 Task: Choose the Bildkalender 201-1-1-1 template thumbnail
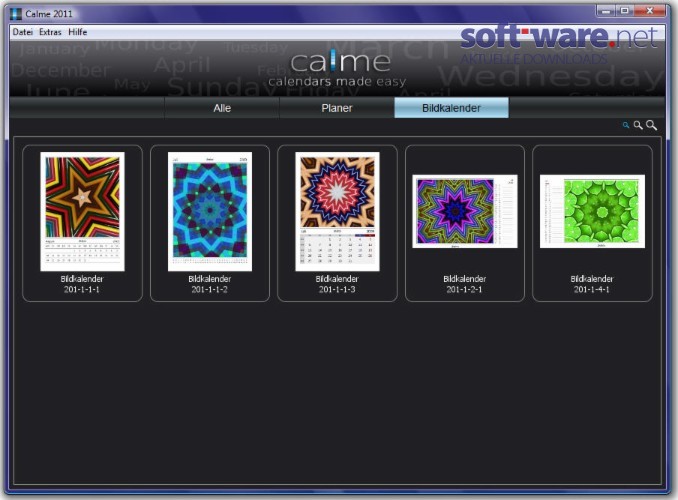[x=82, y=212]
